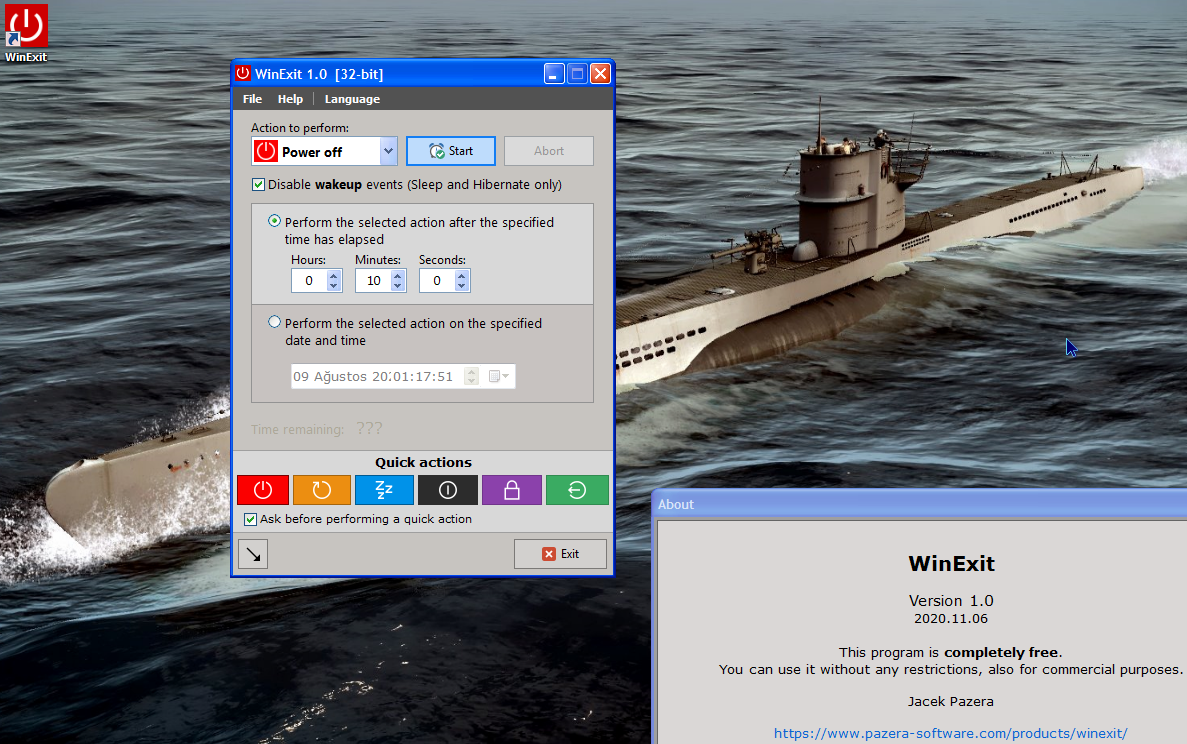Click the 'Time remaining:' label
1187x744 pixels.
(298, 429)
